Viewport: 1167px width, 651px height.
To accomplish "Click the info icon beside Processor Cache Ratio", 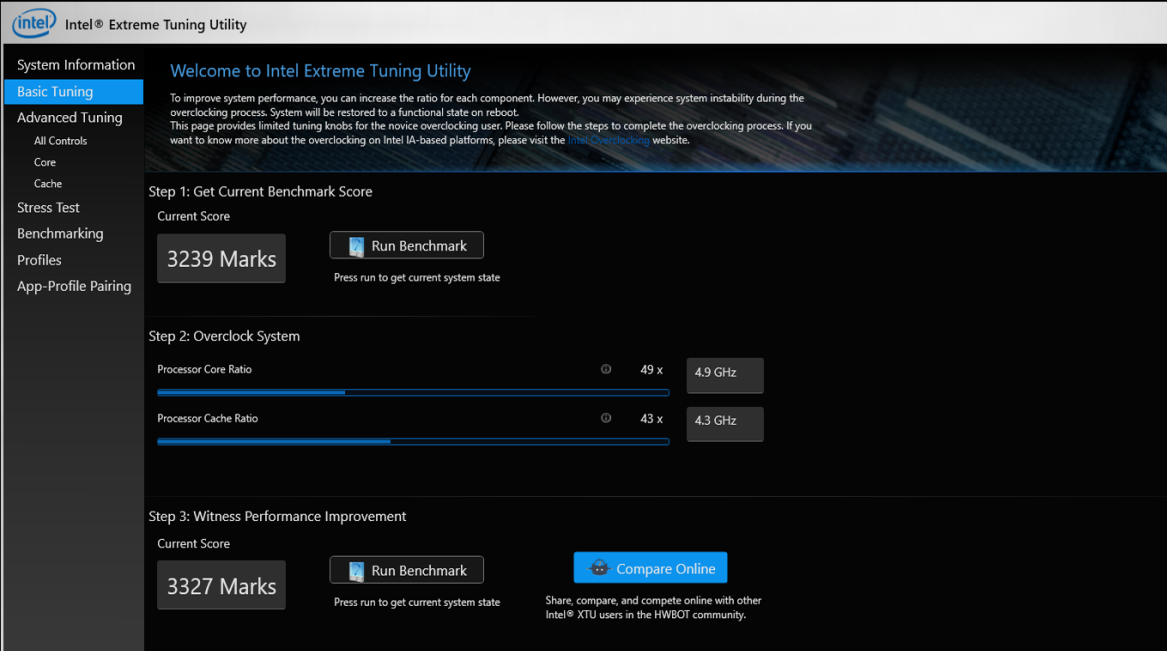I will click(606, 418).
